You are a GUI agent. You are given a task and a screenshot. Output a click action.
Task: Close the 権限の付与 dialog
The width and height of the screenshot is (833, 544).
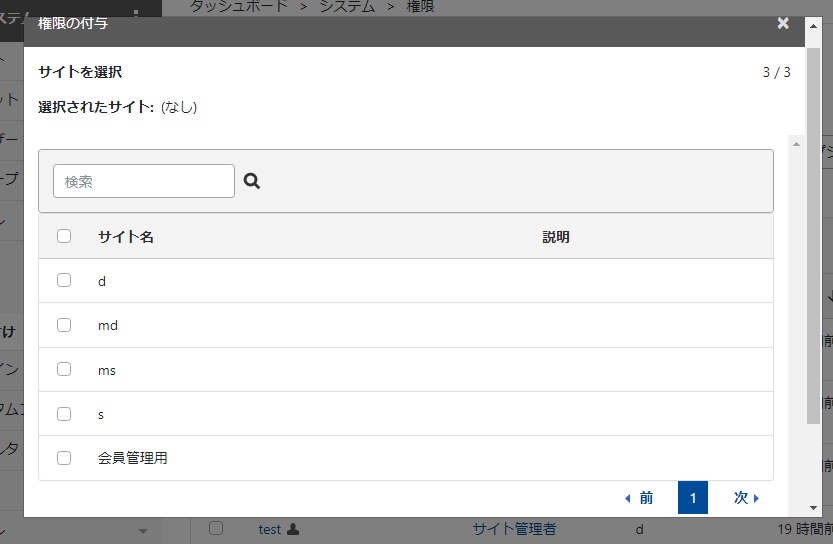(x=783, y=23)
